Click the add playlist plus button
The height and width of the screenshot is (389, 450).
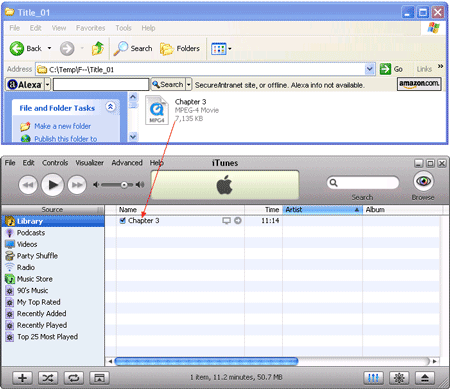[x=22, y=378]
